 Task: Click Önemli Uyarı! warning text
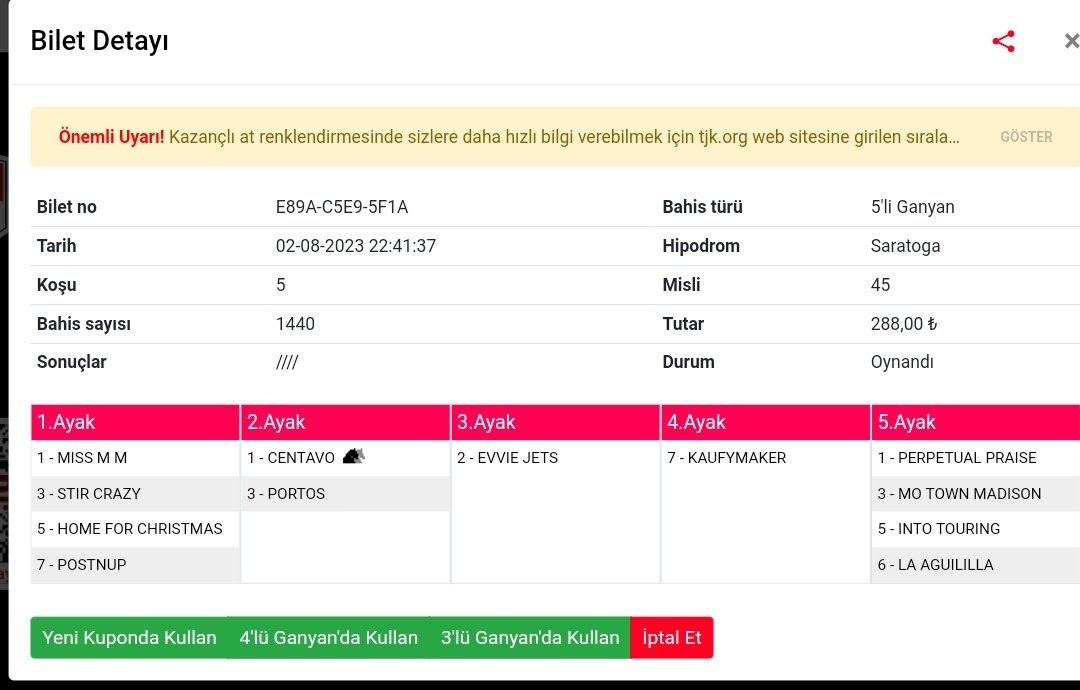111,137
